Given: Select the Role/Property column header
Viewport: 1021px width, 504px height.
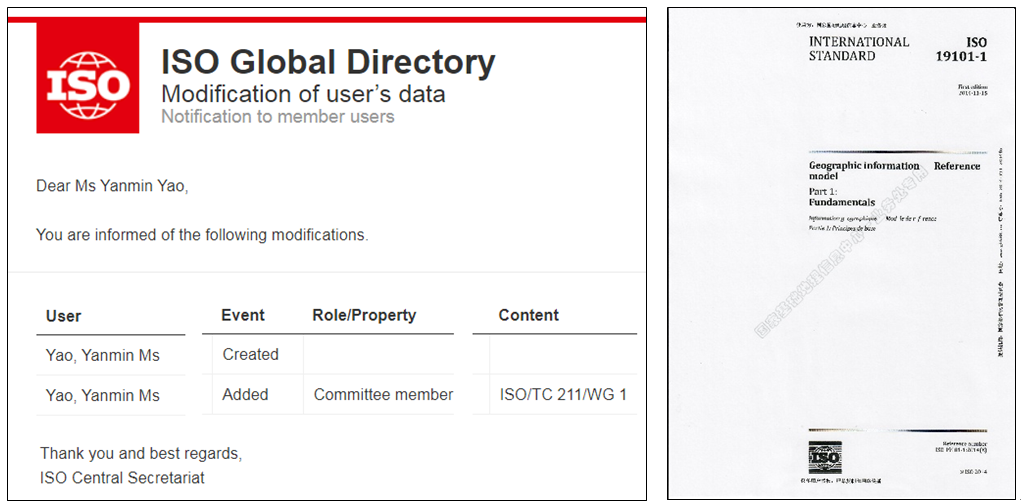Looking at the screenshot, I should [x=364, y=315].
